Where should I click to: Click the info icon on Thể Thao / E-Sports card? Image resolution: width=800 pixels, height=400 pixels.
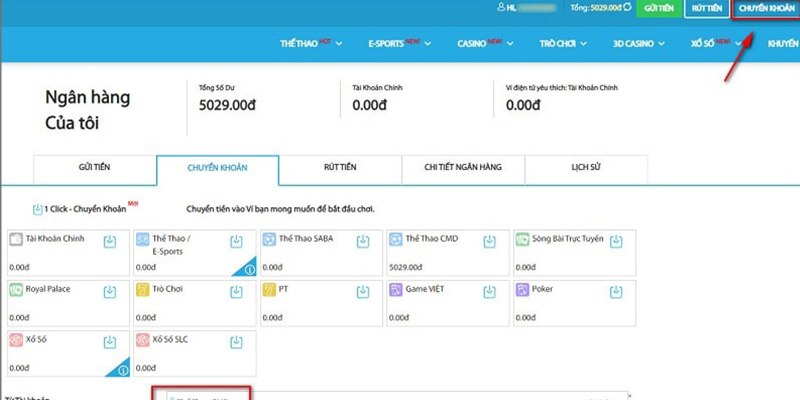249,270
